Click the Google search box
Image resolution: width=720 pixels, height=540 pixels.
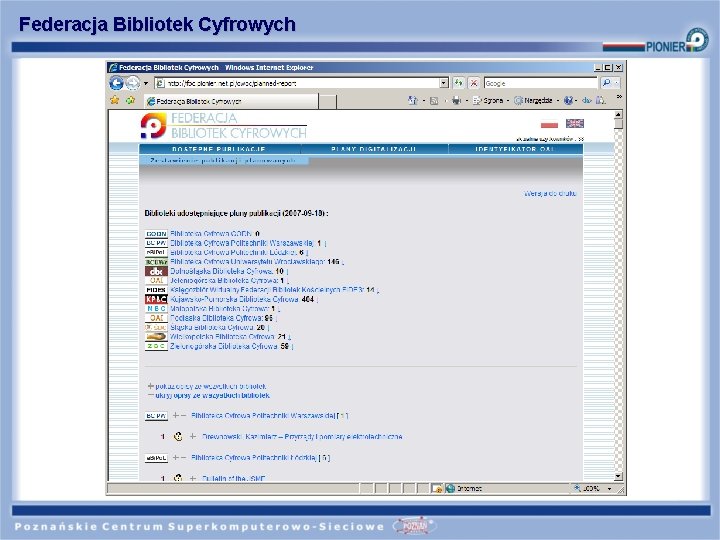coord(541,83)
